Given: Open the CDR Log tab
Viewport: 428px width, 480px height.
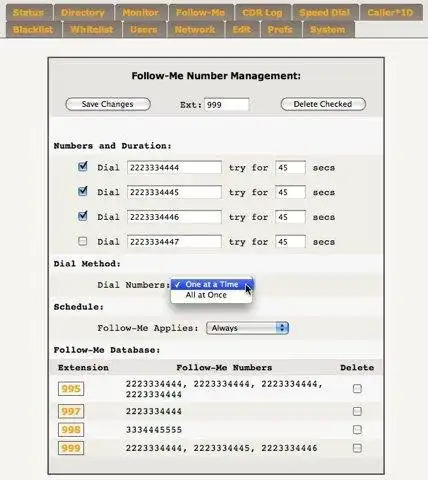Looking at the screenshot, I should (x=262, y=13).
